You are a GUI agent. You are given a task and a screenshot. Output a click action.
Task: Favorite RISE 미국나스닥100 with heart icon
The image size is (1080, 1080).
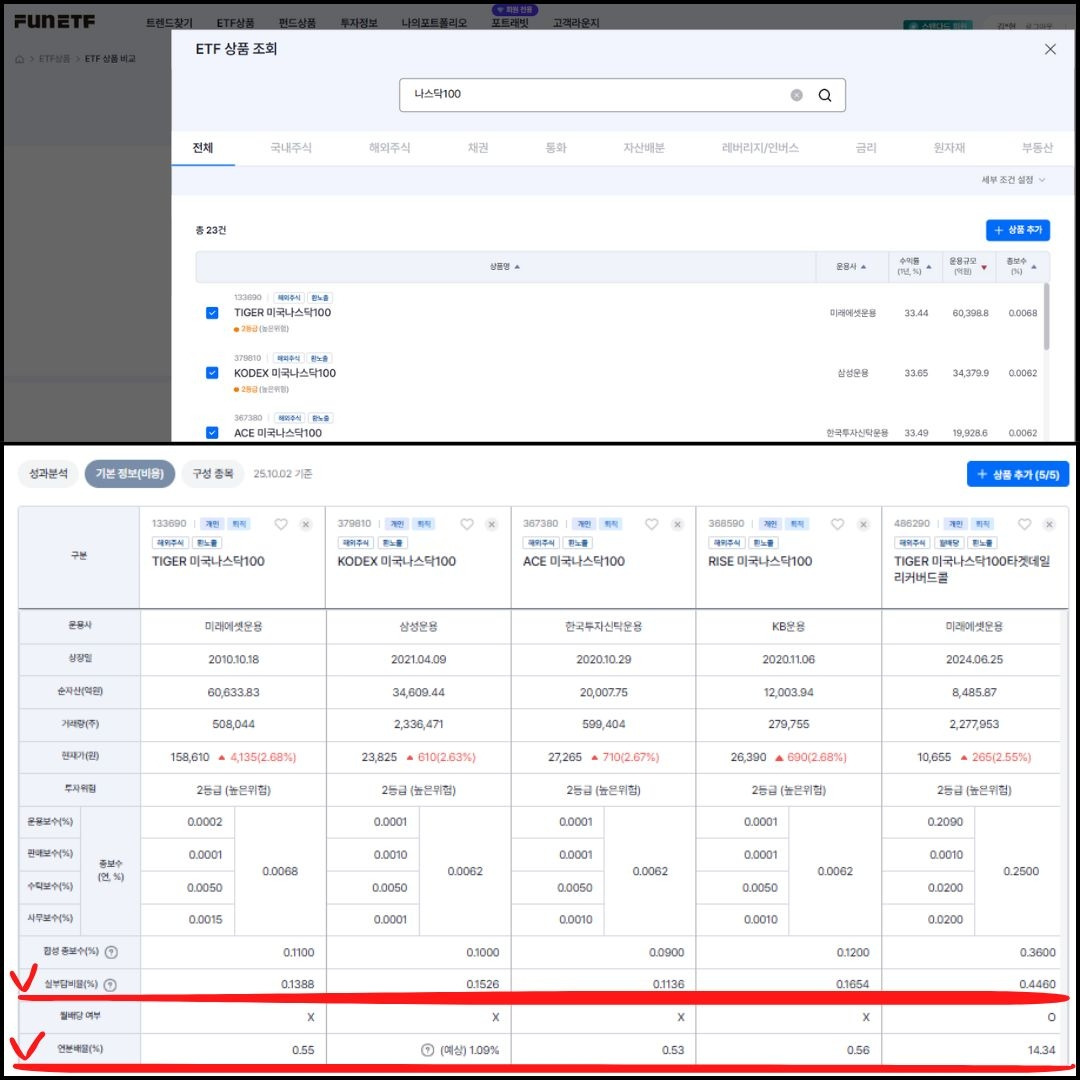(838, 524)
